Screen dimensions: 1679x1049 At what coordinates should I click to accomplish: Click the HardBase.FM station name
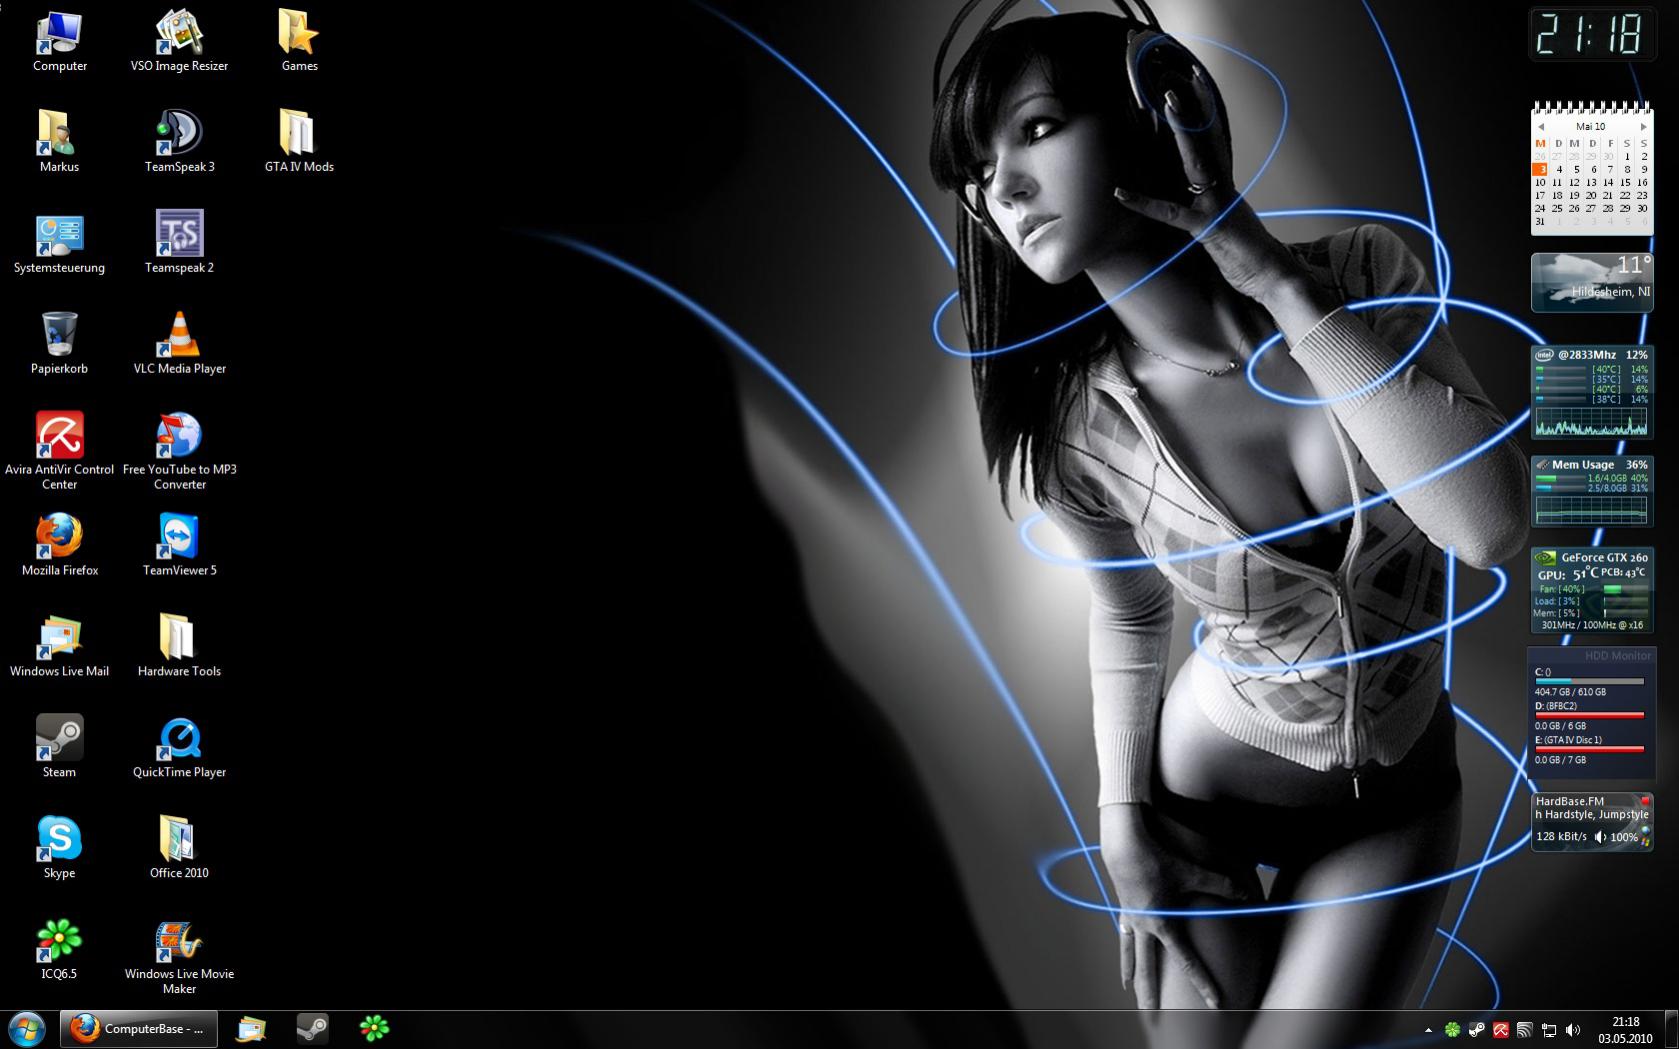point(1569,801)
